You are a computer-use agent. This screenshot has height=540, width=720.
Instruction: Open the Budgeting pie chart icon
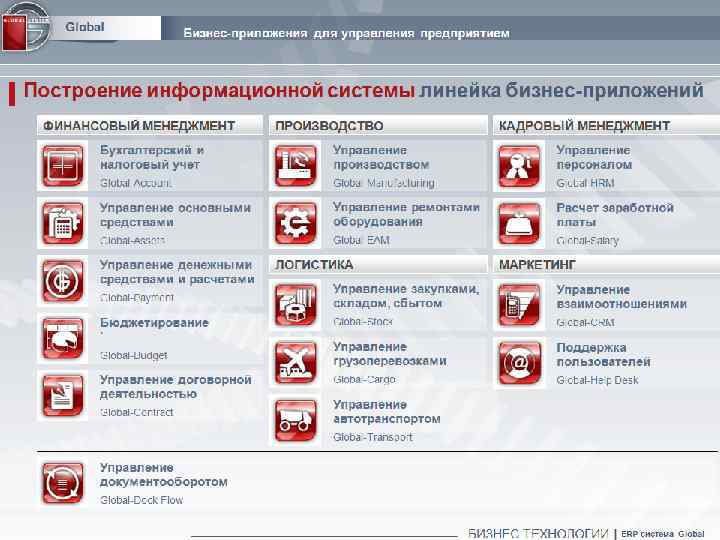[x=62, y=338]
